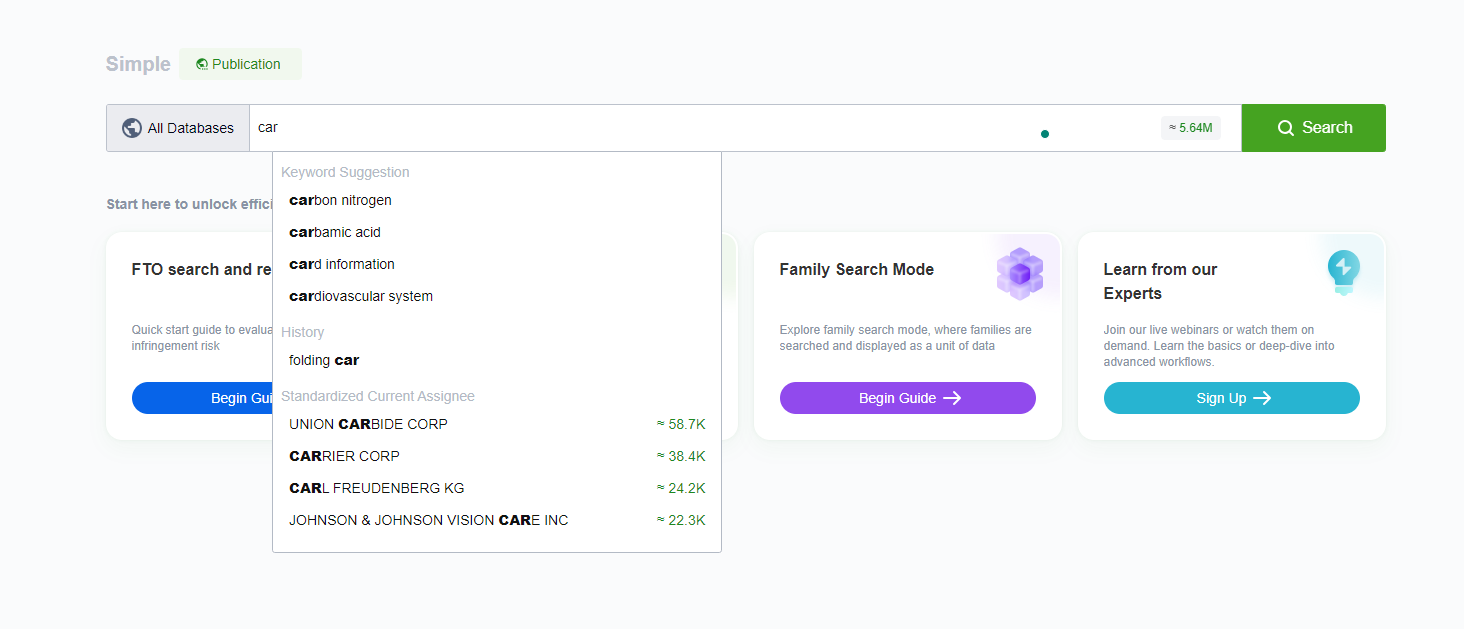This screenshot has width=1464, height=629.
Task: Click the globe icon beside All Databases
Action: pos(131,128)
